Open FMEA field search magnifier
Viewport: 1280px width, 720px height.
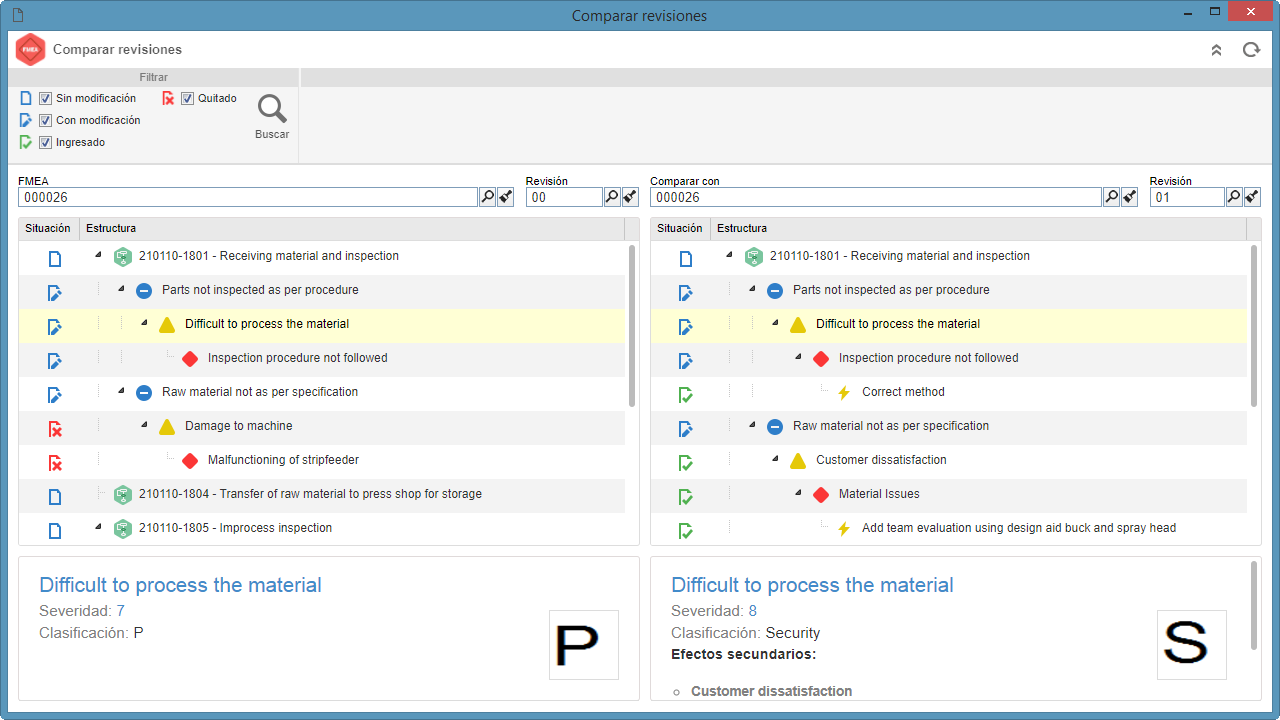488,197
